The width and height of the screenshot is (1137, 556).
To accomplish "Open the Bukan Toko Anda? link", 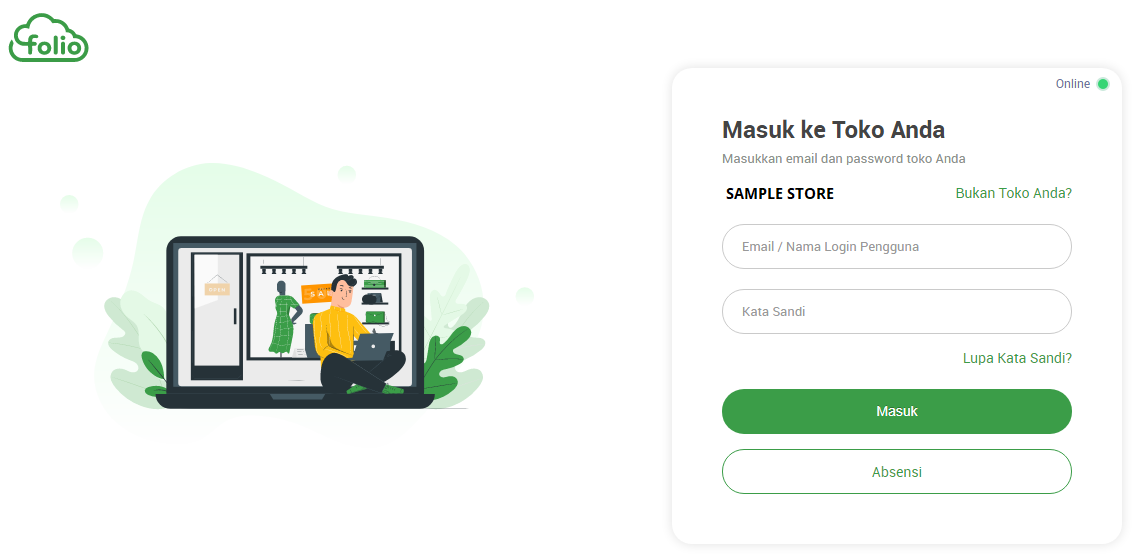I will [1013, 194].
